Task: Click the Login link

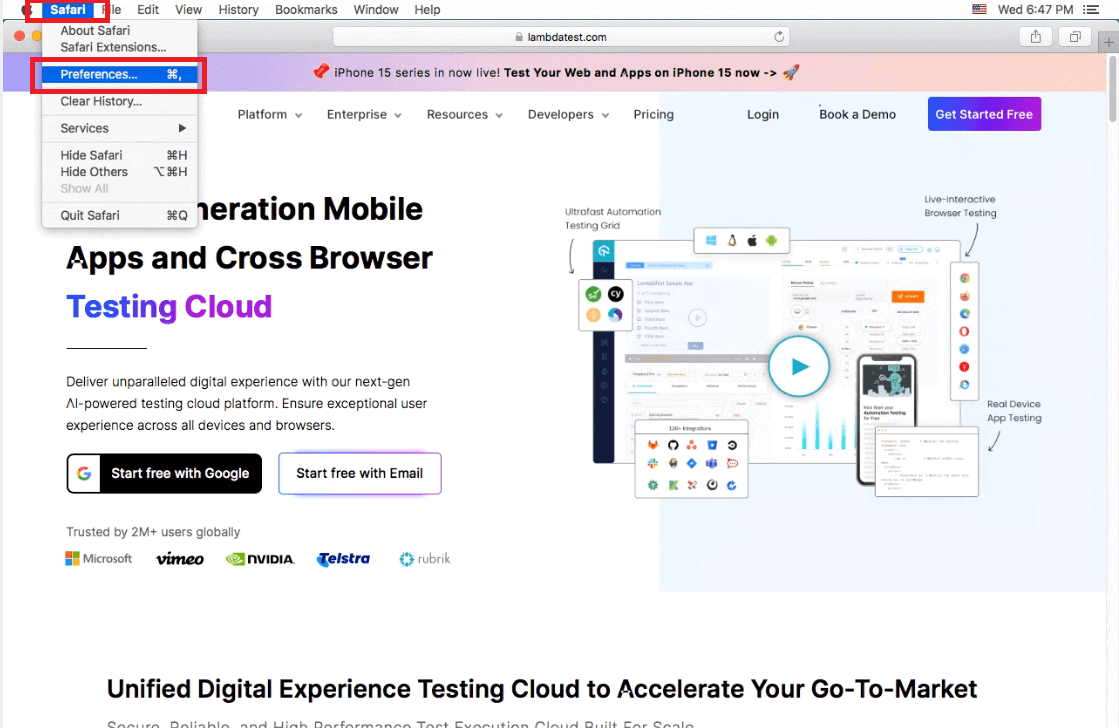Action: coord(763,114)
